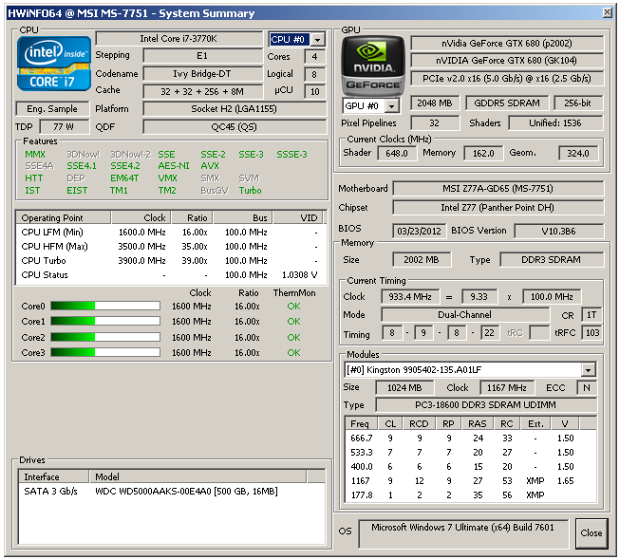Image resolution: width=620 pixels, height=560 pixels.
Task: Expand the Kingston memory module dropdown
Action: point(588,370)
